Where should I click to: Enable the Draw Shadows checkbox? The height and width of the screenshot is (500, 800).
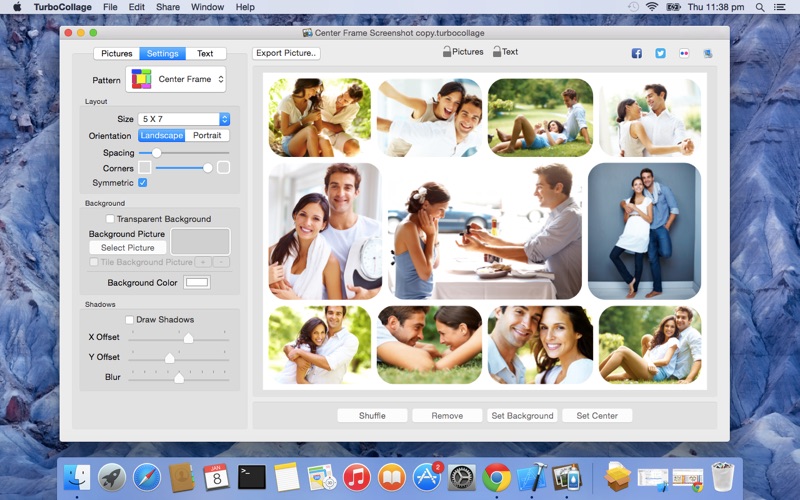[x=130, y=320]
